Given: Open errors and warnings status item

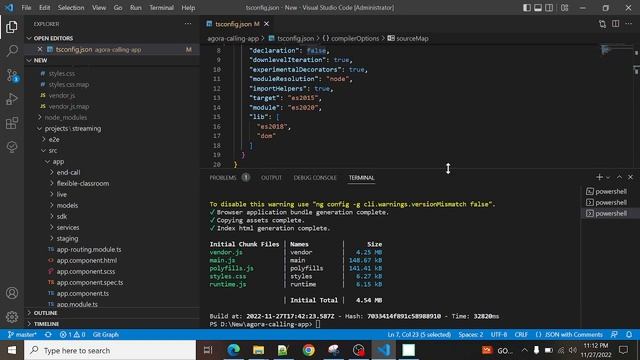Looking at the screenshot, I should pyautogui.click(x=72, y=335).
